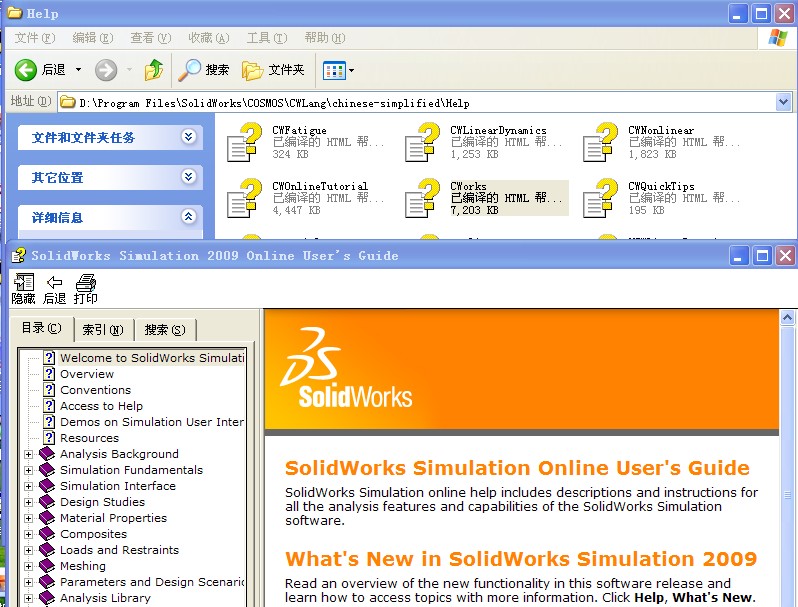Expand the Simulation Interface tree node
Viewport: 798px width, 607px height.
28,486
